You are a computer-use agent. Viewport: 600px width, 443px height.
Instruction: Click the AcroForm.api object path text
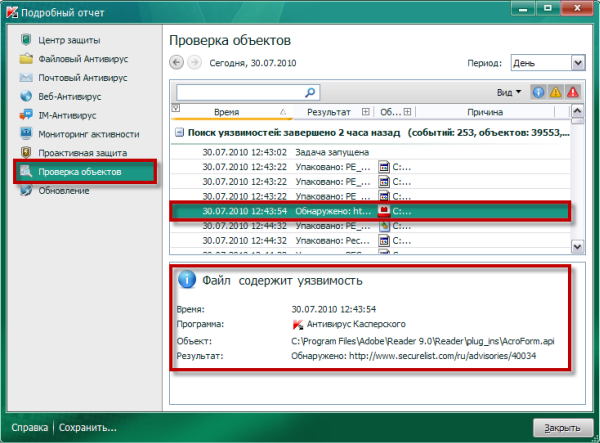422,341
